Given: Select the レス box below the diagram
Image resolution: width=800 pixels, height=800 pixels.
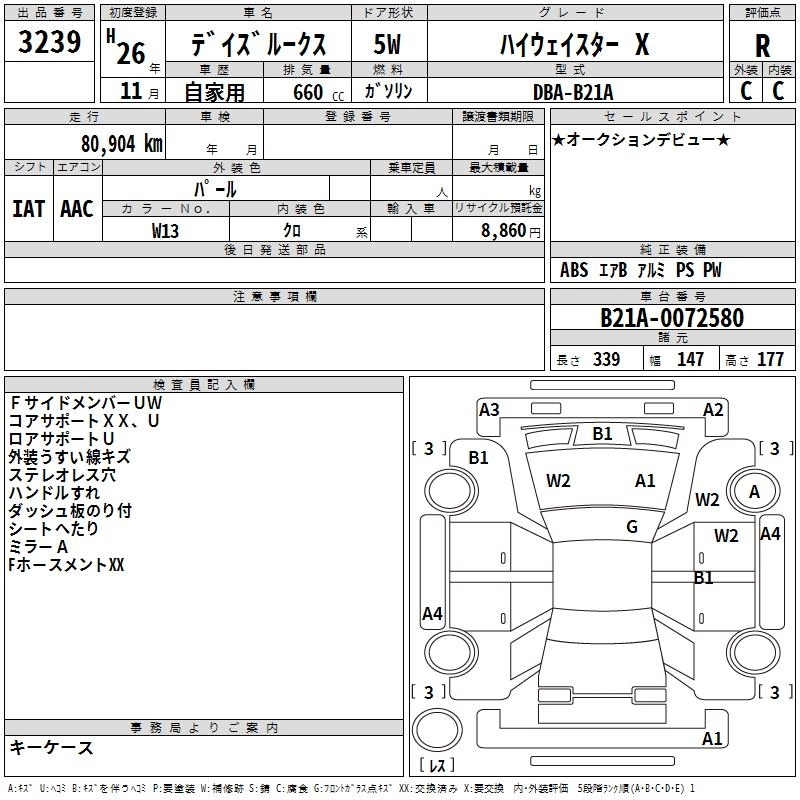Looking at the screenshot, I should [436, 766].
